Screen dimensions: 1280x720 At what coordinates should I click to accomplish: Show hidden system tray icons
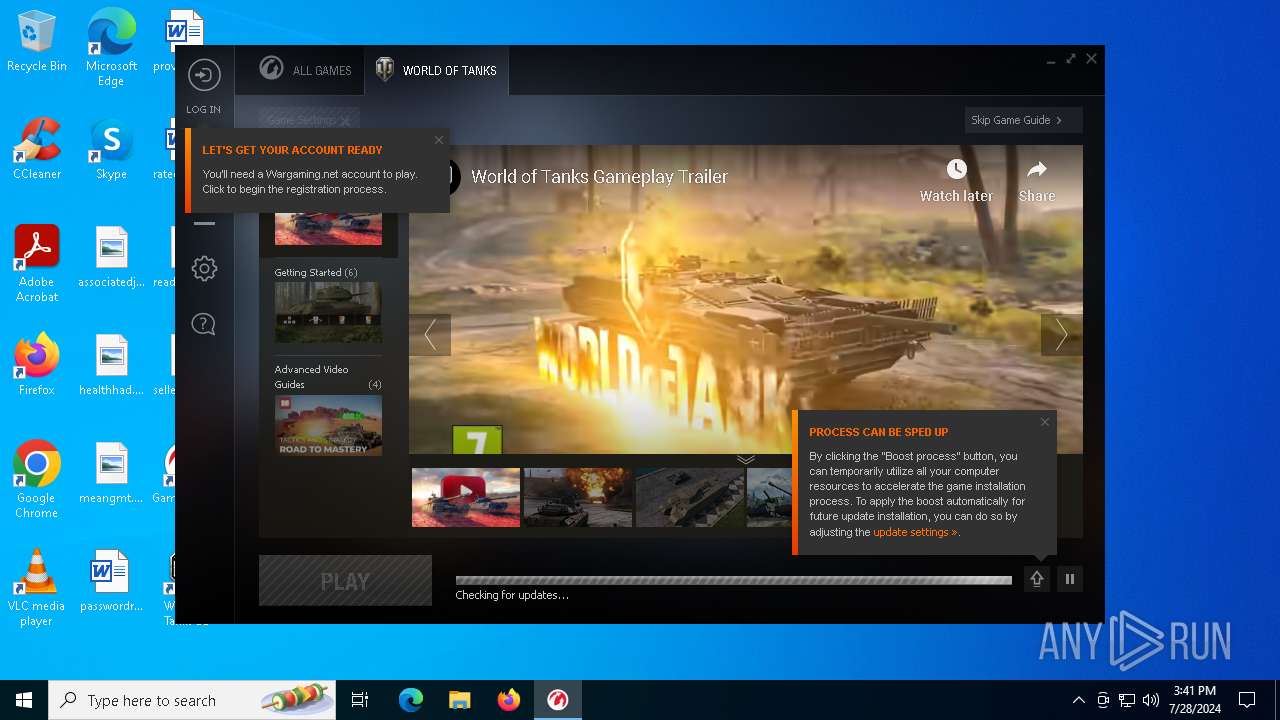click(1078, 700)
